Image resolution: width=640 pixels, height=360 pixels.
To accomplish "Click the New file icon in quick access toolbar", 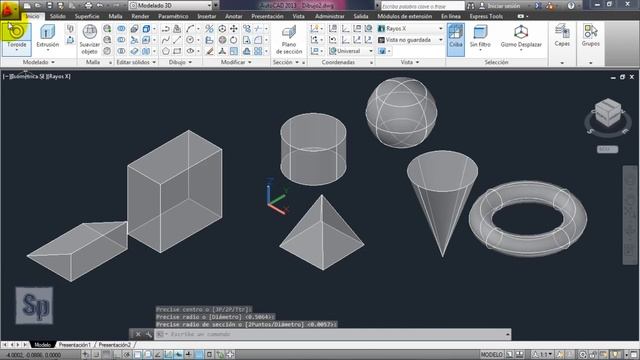I will 27,6.
